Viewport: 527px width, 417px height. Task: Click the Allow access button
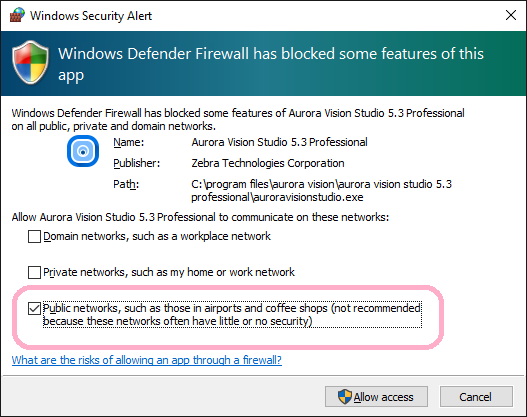376,397
